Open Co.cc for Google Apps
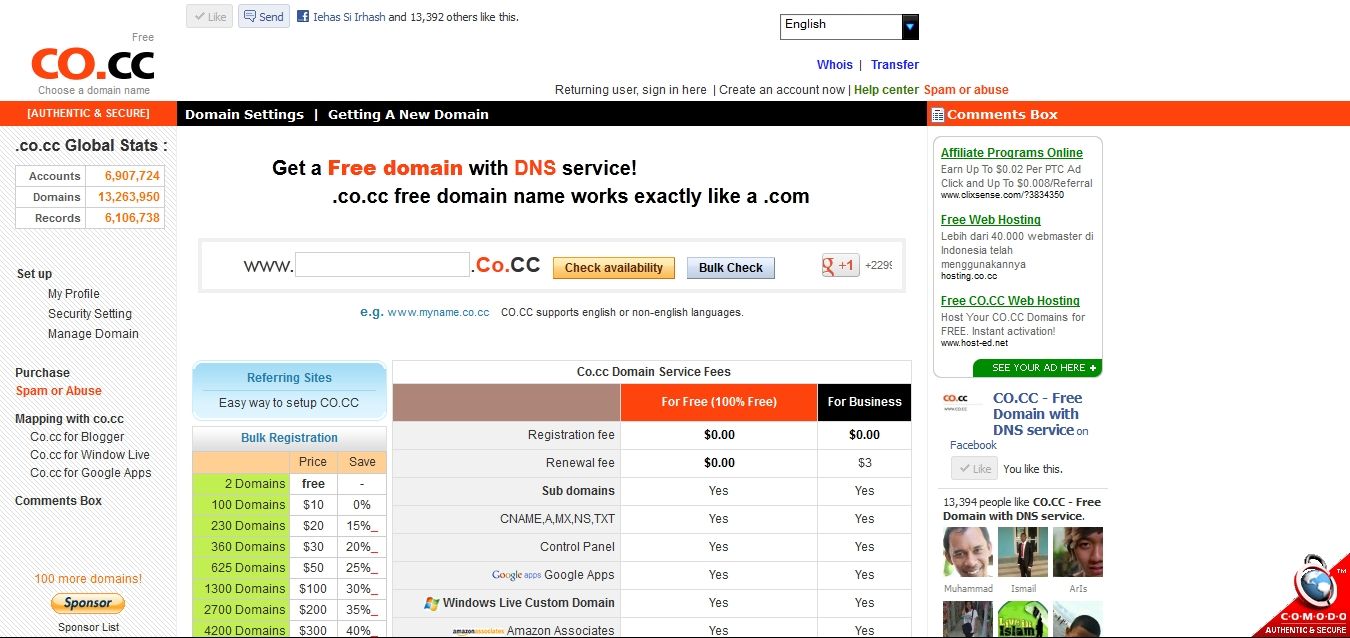 [x=91, y=473]
